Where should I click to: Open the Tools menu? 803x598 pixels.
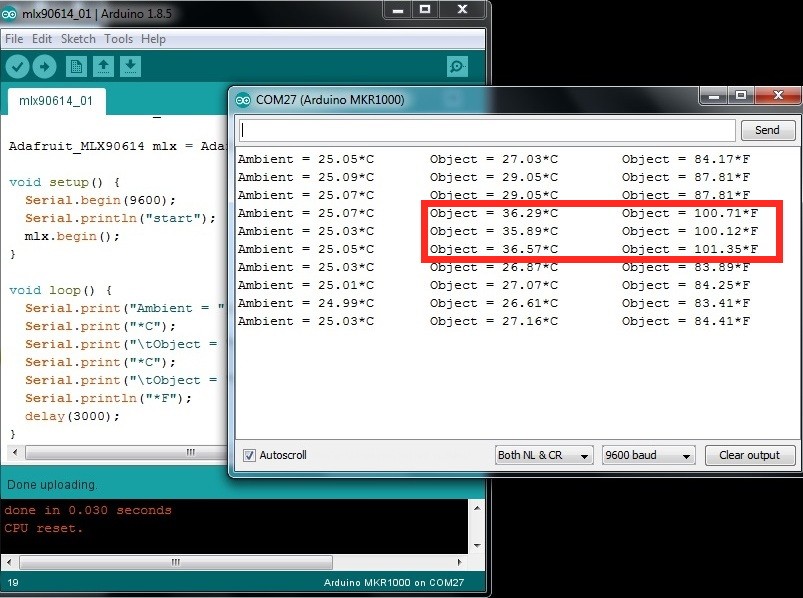[x=118, y=39]
